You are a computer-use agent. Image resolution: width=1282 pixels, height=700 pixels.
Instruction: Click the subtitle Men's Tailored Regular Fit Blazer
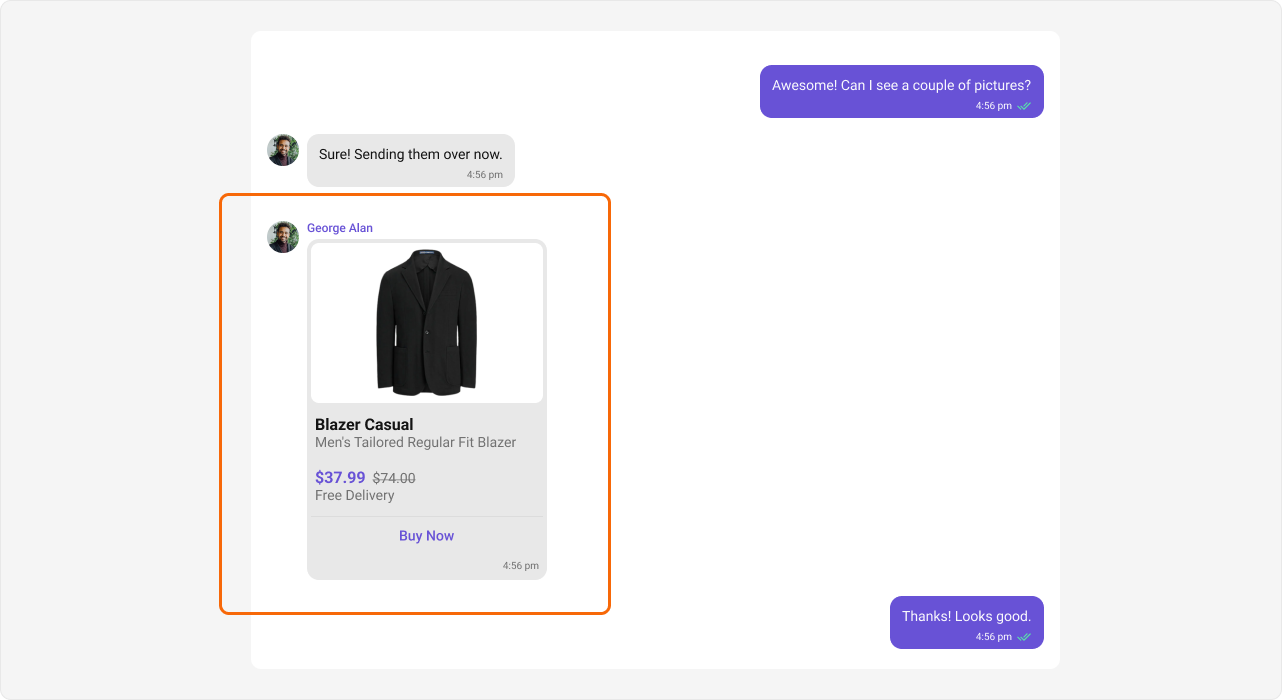(x=415, y=442)
